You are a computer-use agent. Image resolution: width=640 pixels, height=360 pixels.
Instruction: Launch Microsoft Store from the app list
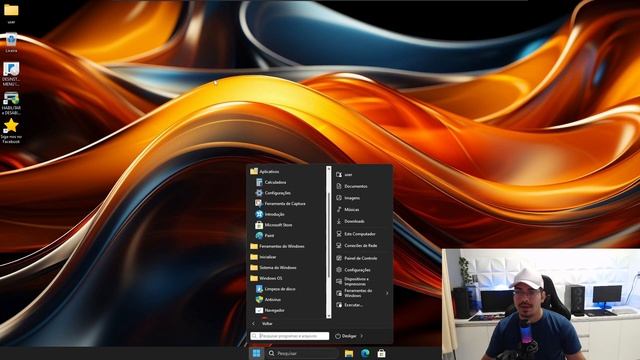[274, 224]
